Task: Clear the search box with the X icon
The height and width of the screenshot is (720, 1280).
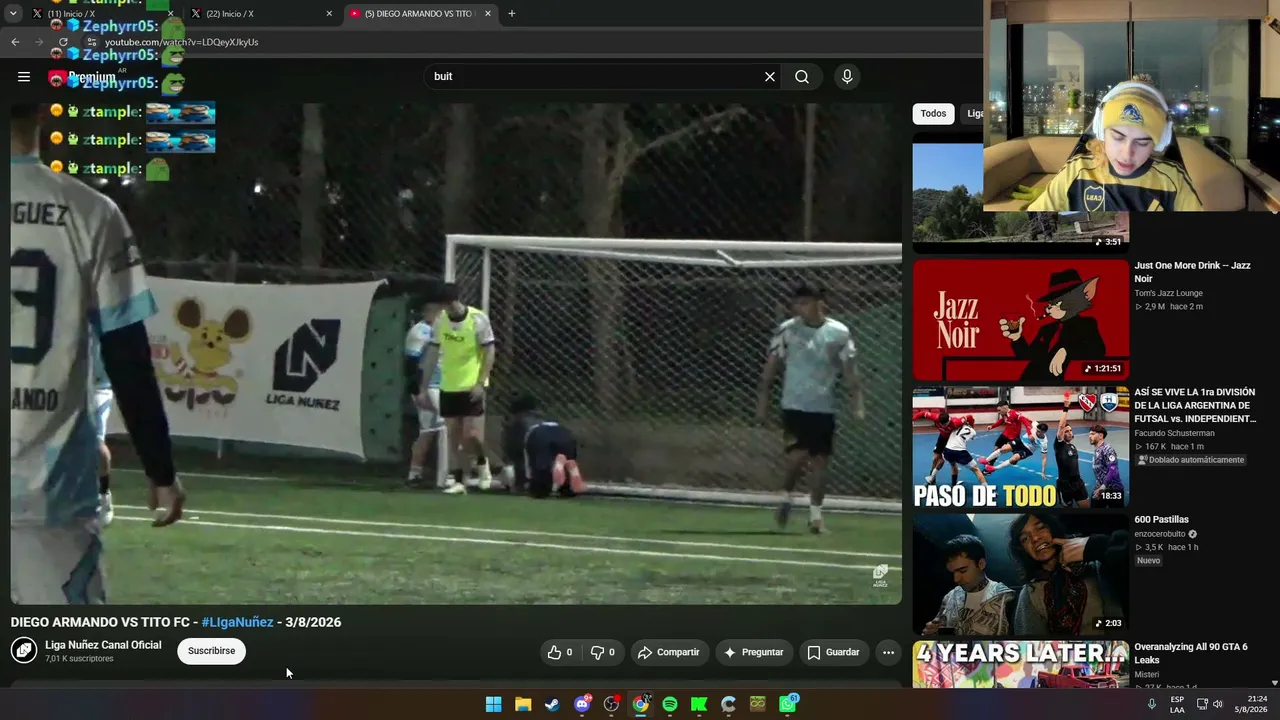Action: [x=770, y=77]
